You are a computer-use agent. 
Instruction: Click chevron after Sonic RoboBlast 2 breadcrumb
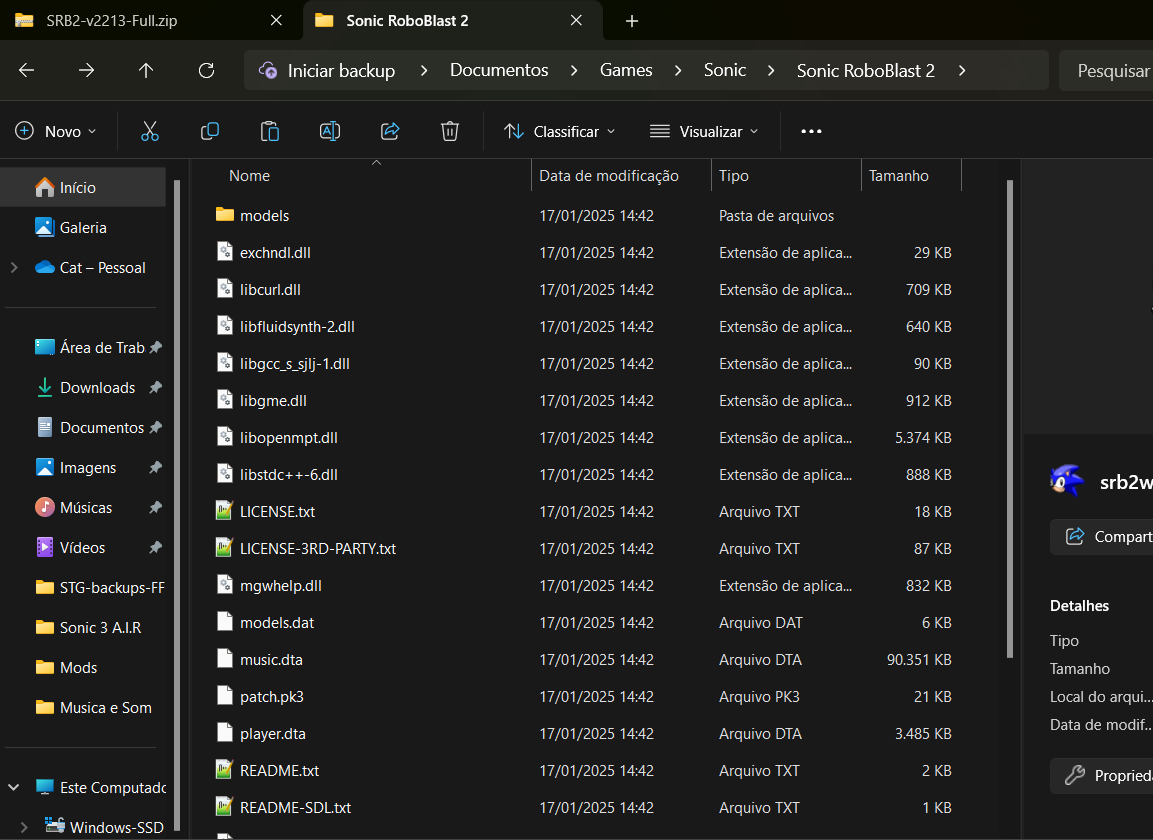pyautogui.click(x=962, y=71)
